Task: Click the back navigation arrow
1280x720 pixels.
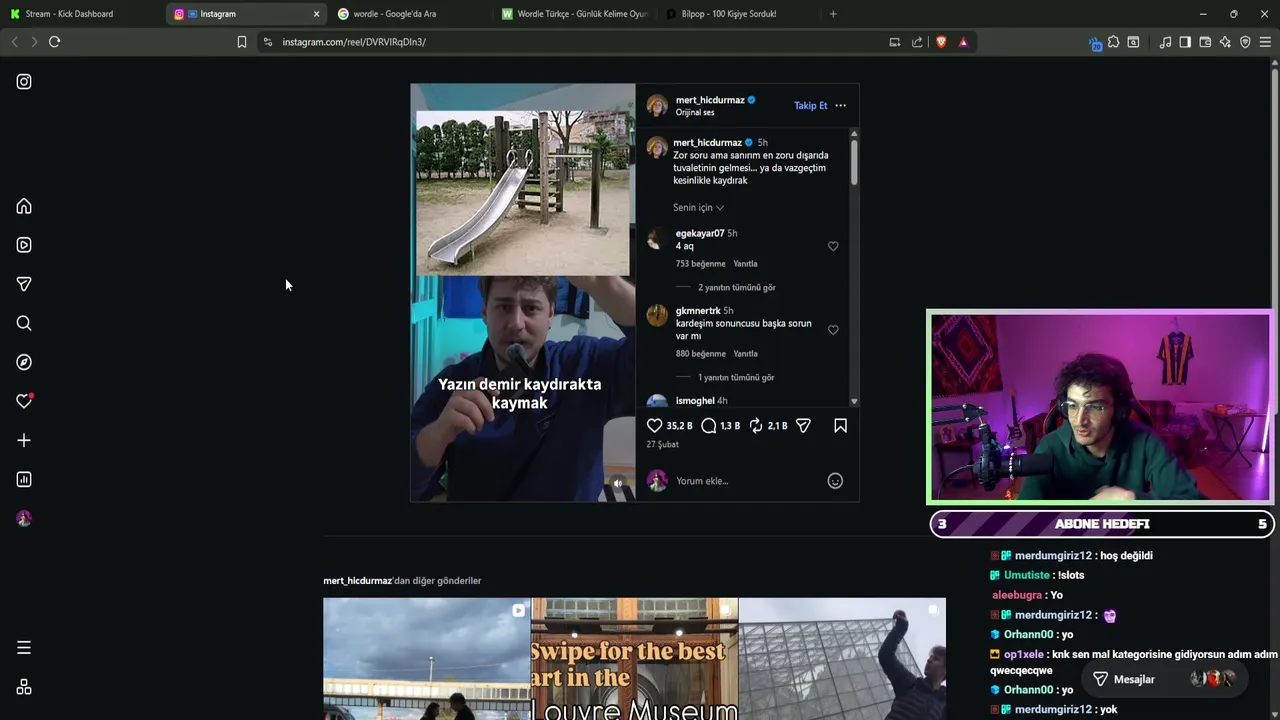Action: click(x=14, y=42)
